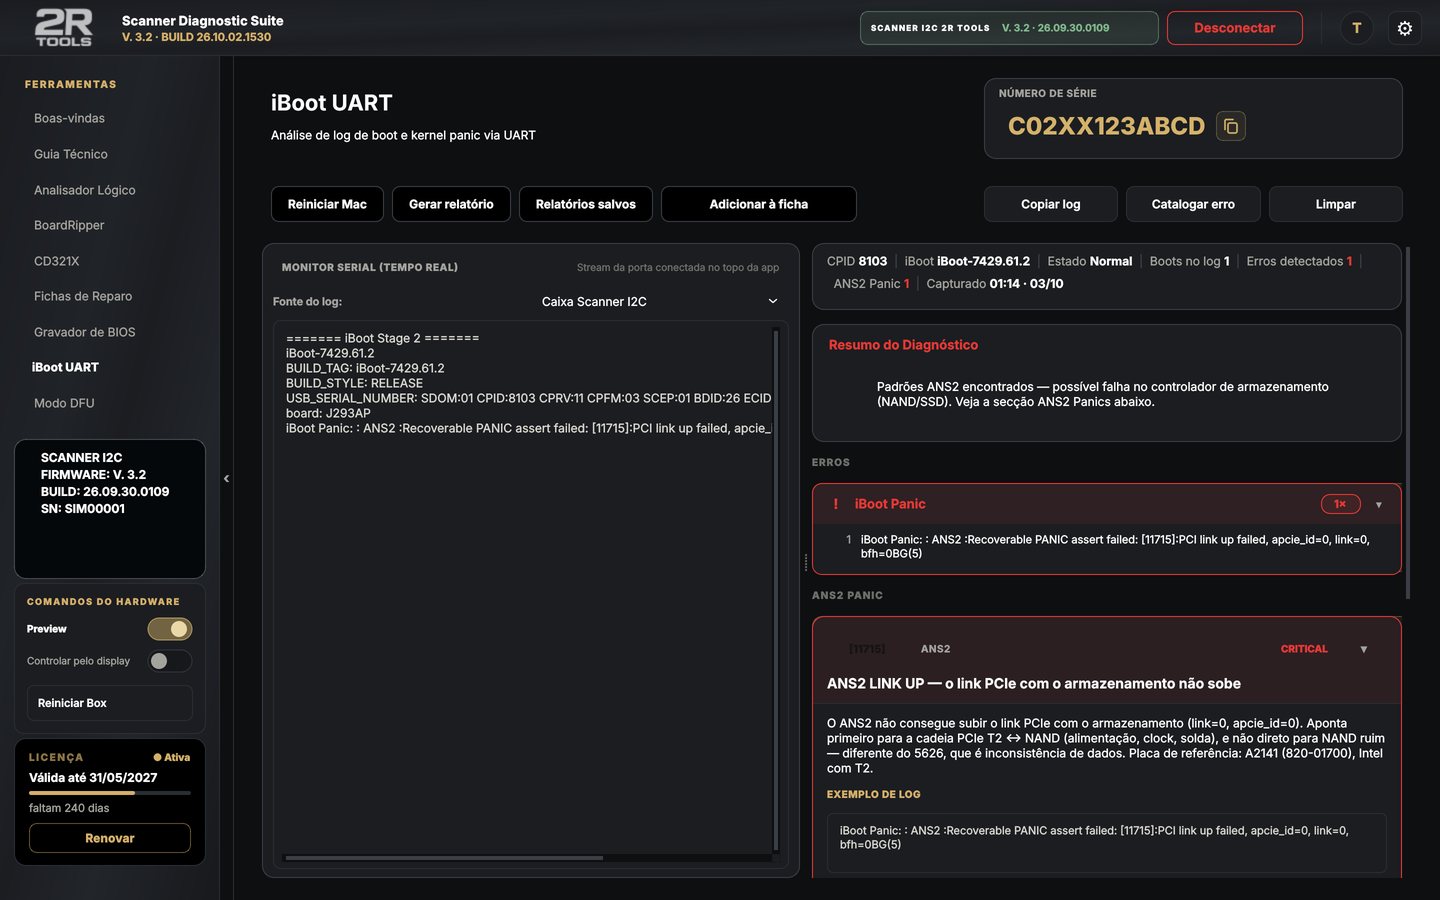Generate a report with Gerar relatório
The width and height of the screenshot is (1440, 900).
click(x=451, y=204)
